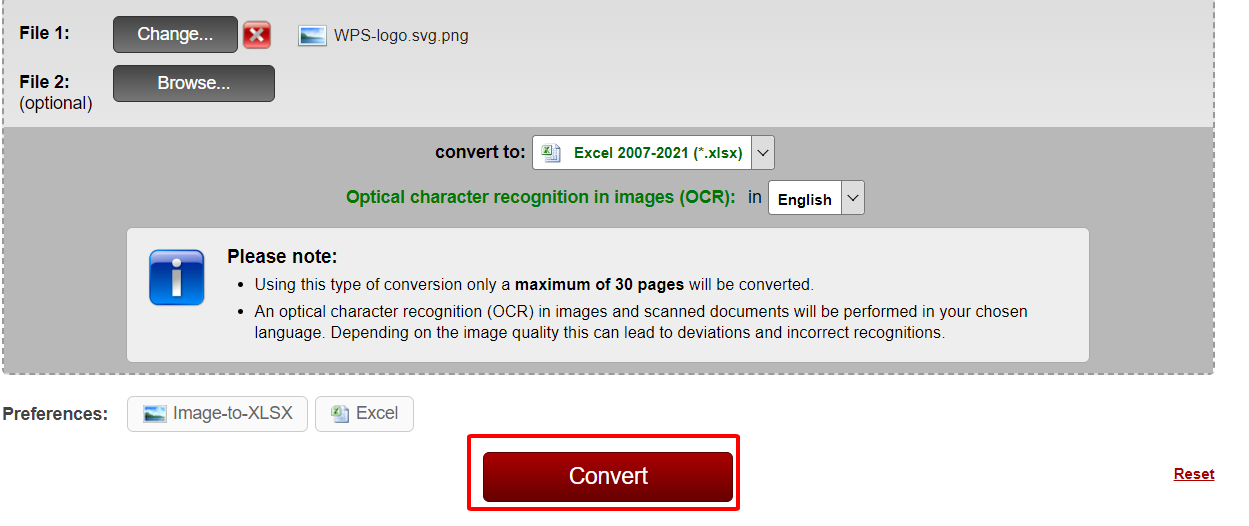Click the Excel preference spreadsheet icon

(340, 414)
